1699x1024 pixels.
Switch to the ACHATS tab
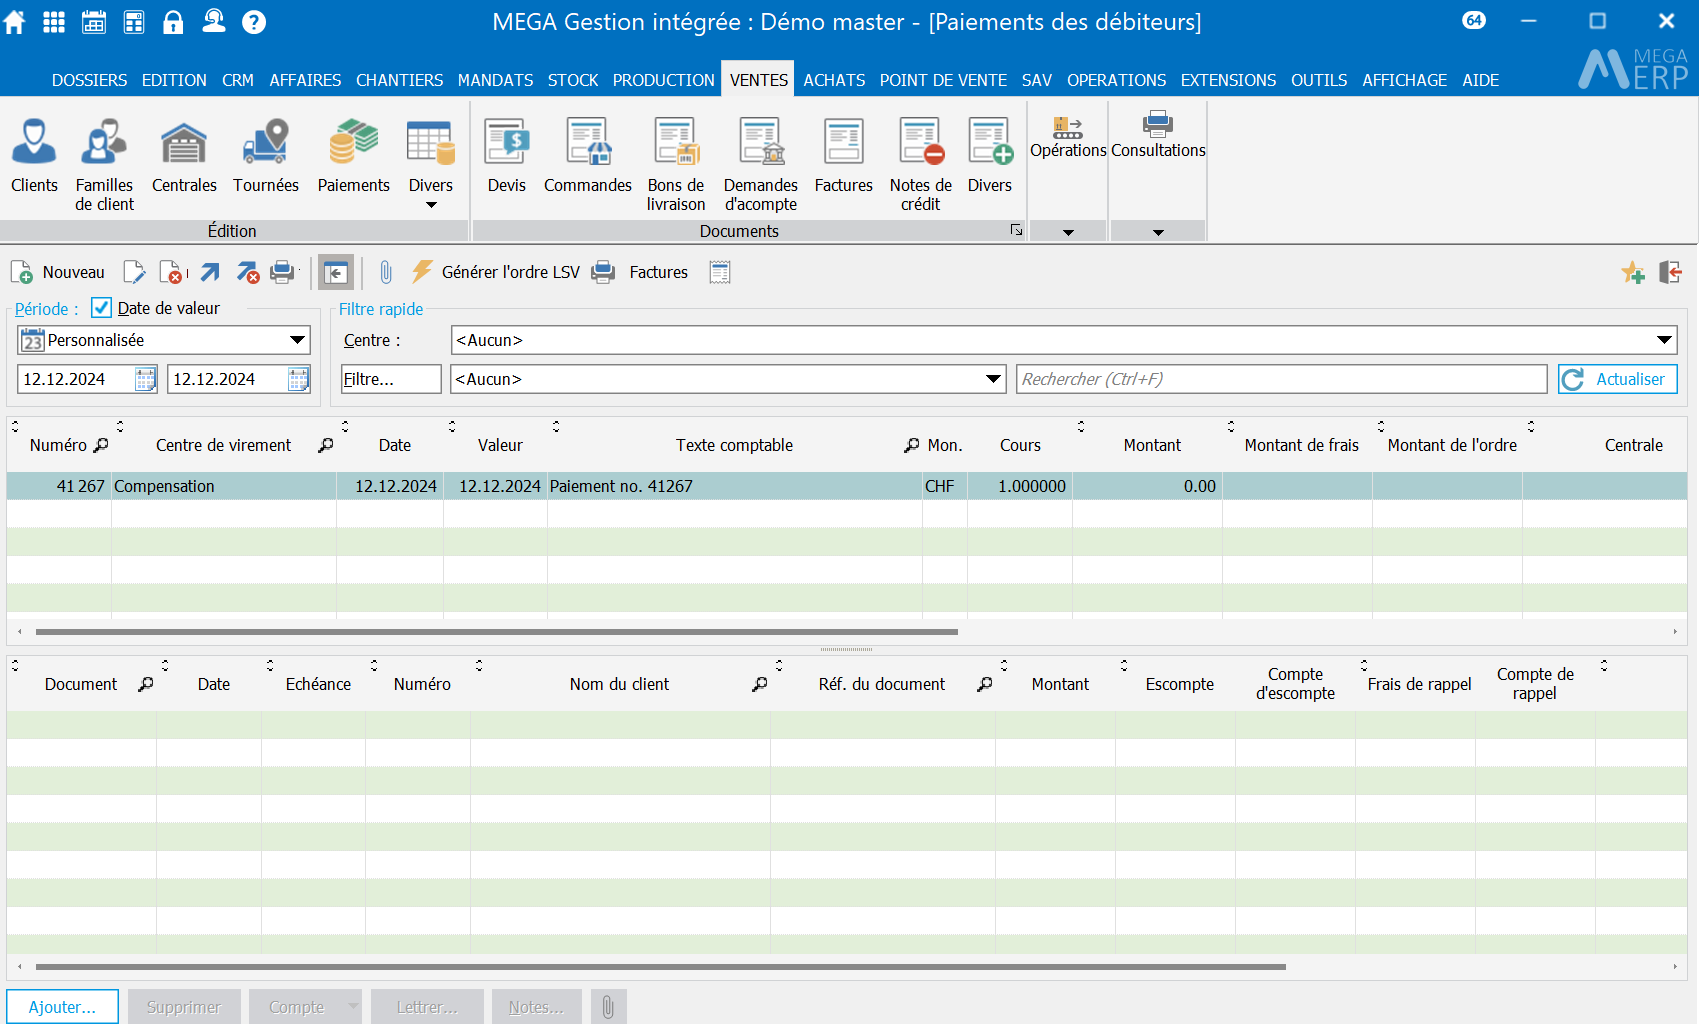click(x=834, y=80)
